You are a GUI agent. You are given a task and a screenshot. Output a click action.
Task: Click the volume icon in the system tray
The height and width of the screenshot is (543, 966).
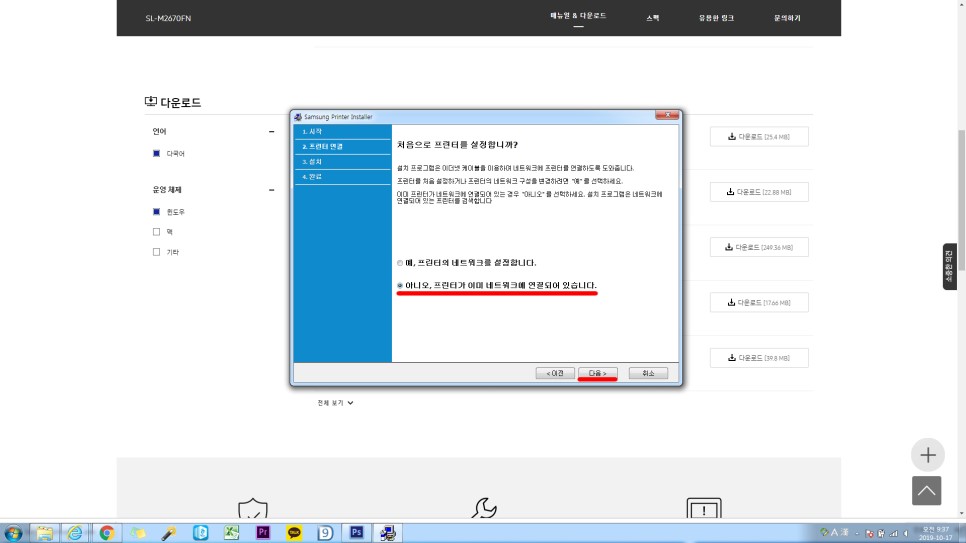click(906, 533)
